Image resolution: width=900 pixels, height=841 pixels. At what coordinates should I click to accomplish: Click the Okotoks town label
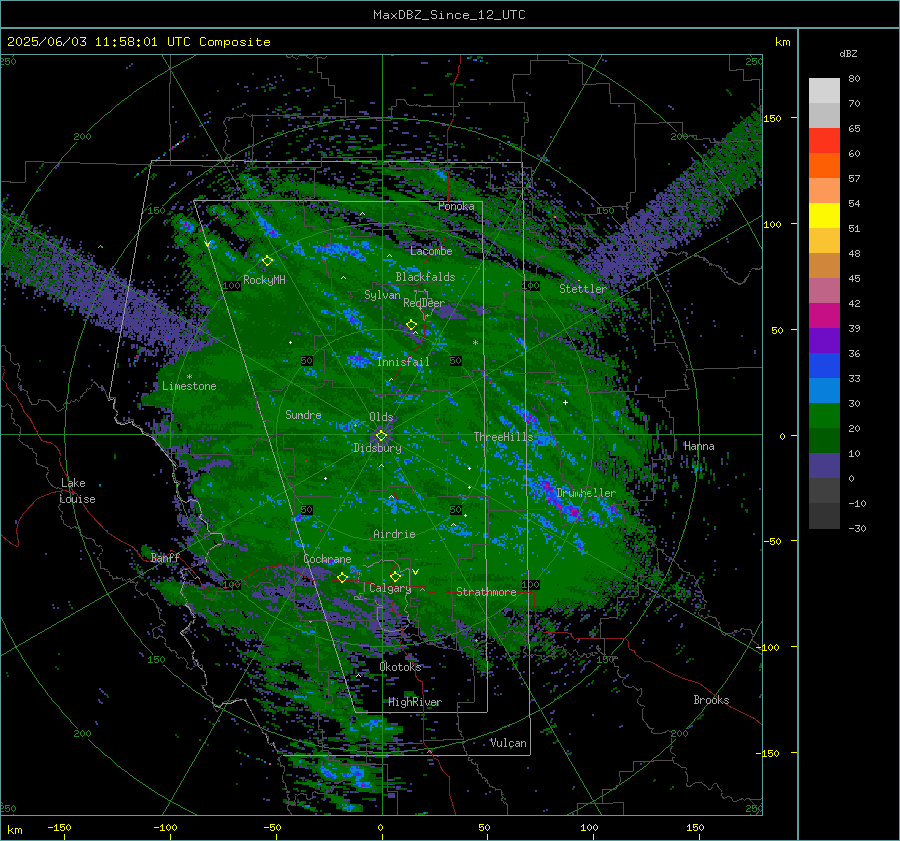coord(400,667)
